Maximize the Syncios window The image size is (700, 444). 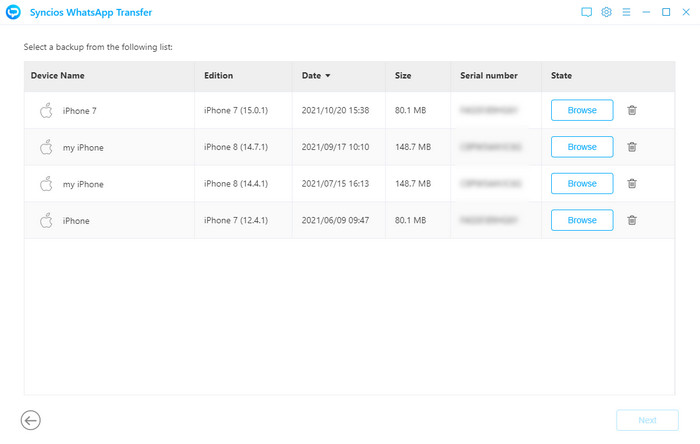666,12
